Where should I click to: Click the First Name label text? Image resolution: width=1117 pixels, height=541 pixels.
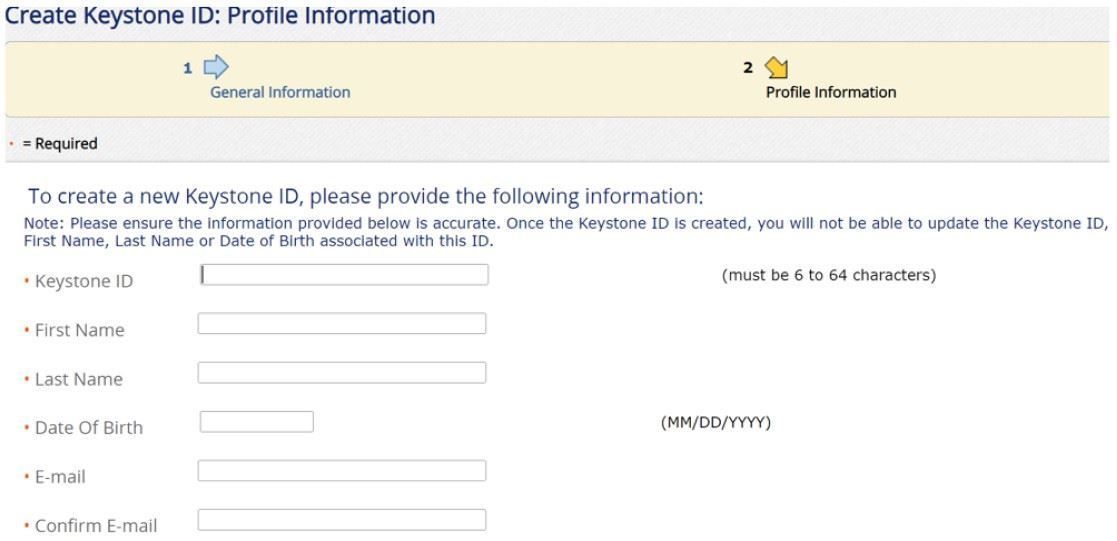[80, 331]
